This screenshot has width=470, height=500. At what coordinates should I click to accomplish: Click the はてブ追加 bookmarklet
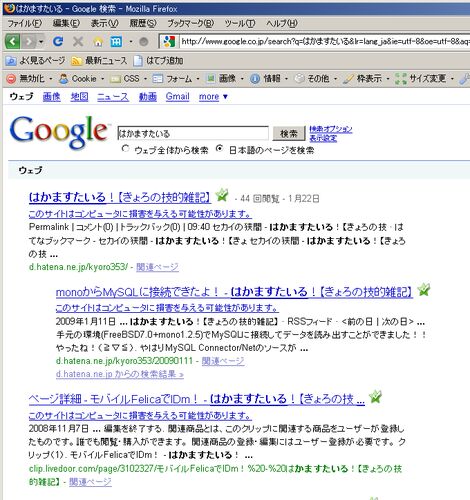[x=158, y=60]
